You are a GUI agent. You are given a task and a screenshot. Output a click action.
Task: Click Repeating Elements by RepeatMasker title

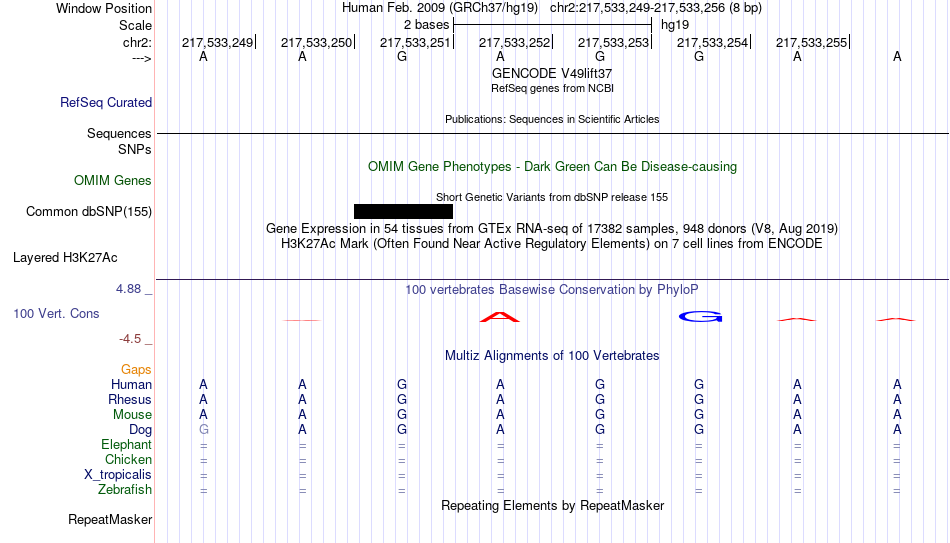[x=553, y=505]
